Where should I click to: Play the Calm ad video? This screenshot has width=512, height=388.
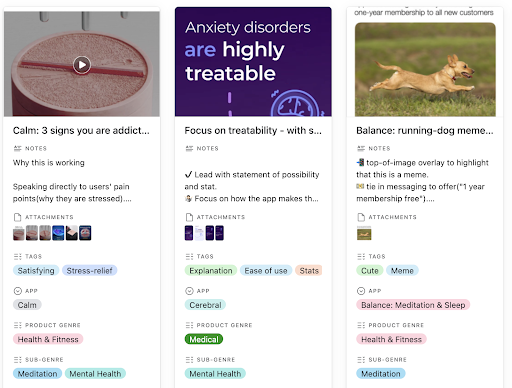(82, 65)
